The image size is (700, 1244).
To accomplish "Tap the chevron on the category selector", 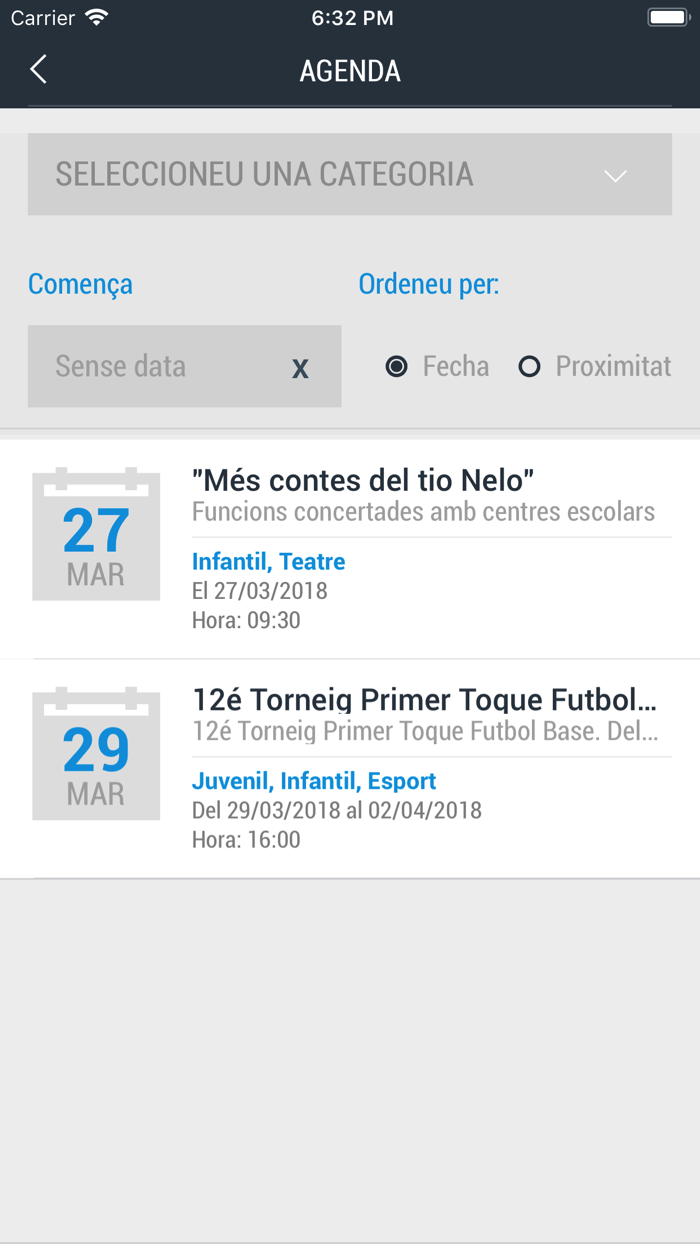I will [x=614, y=174].
